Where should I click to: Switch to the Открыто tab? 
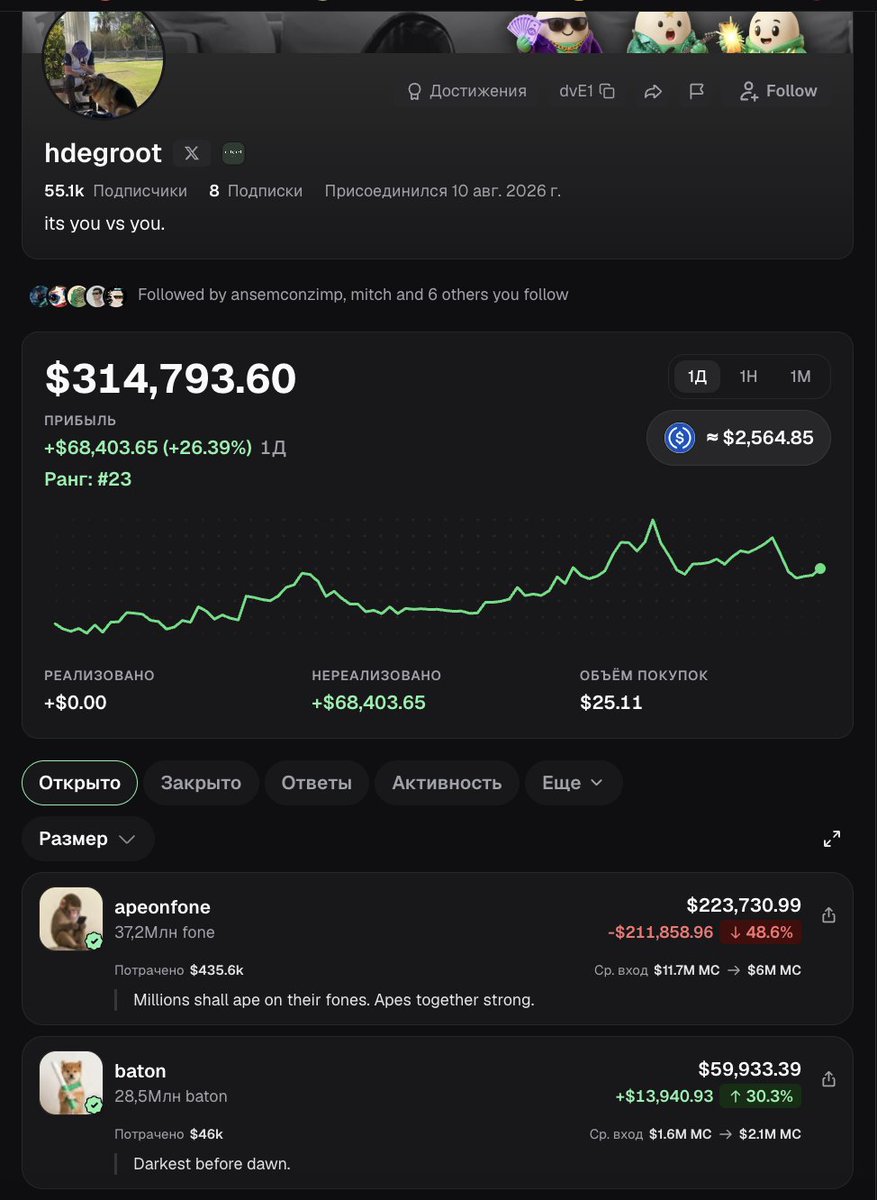pos(80,783)
